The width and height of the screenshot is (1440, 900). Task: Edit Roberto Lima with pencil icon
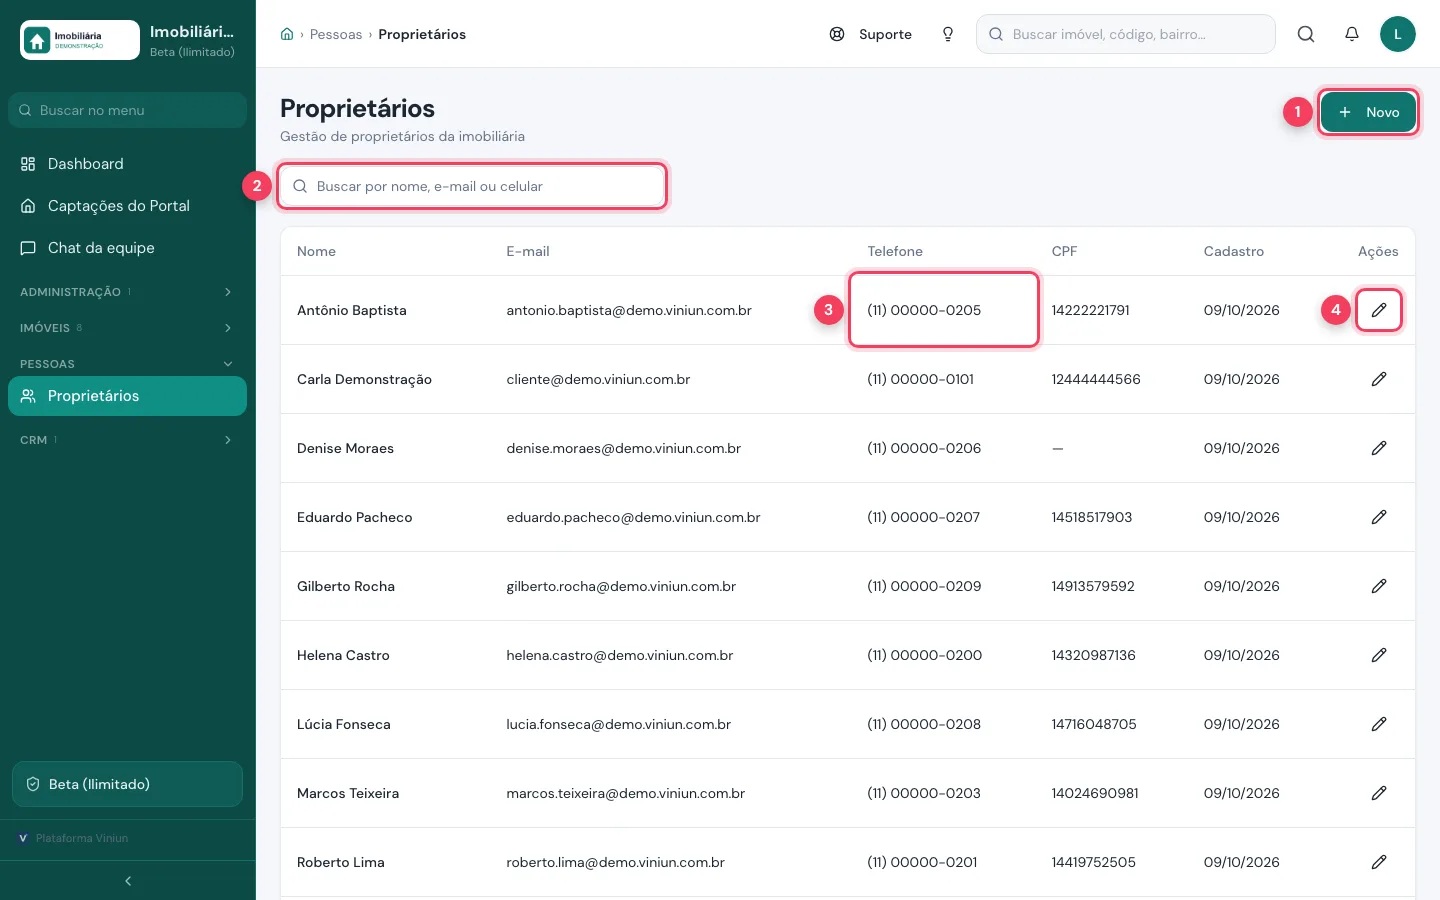pyautogui.click(x=1379, y=862)
